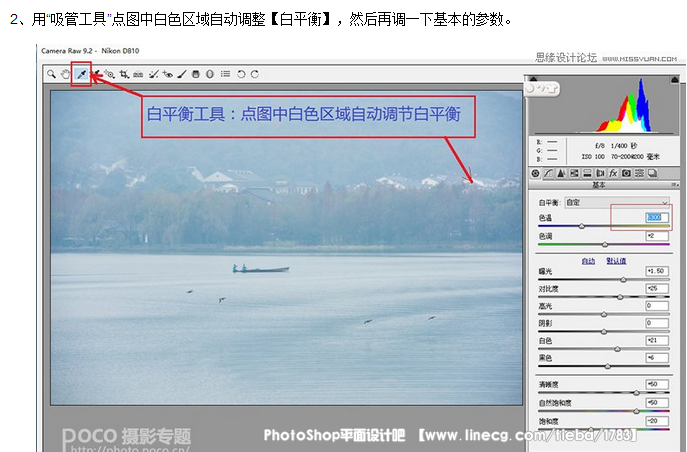Switch to the Camera Calibration panel tab
The image size is (687, 452).
(627, 173)
